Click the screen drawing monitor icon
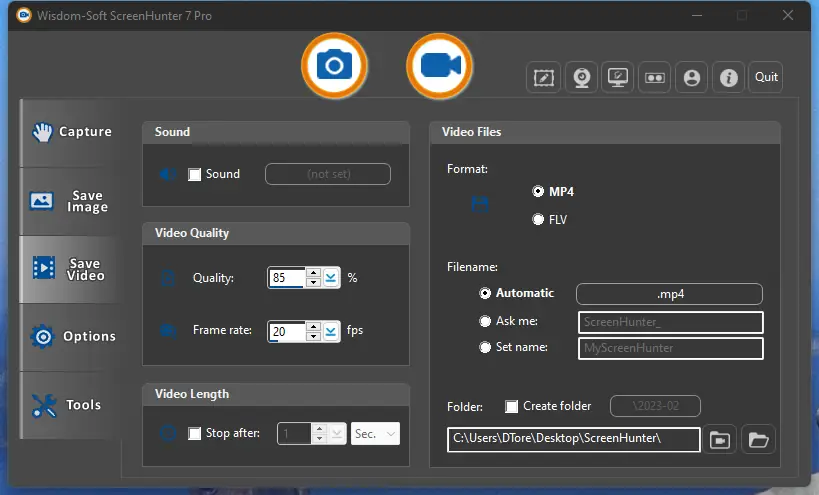 tap(618, 77)
